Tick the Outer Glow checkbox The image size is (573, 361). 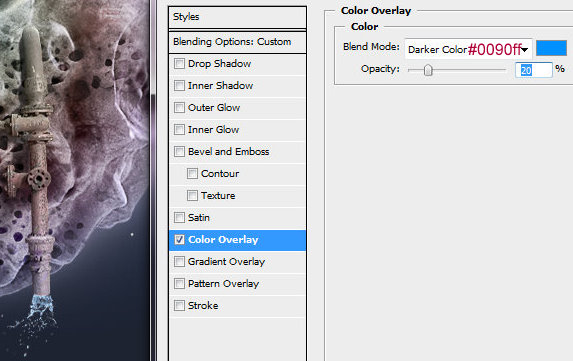pyautogui.click(x=179, y=107)
